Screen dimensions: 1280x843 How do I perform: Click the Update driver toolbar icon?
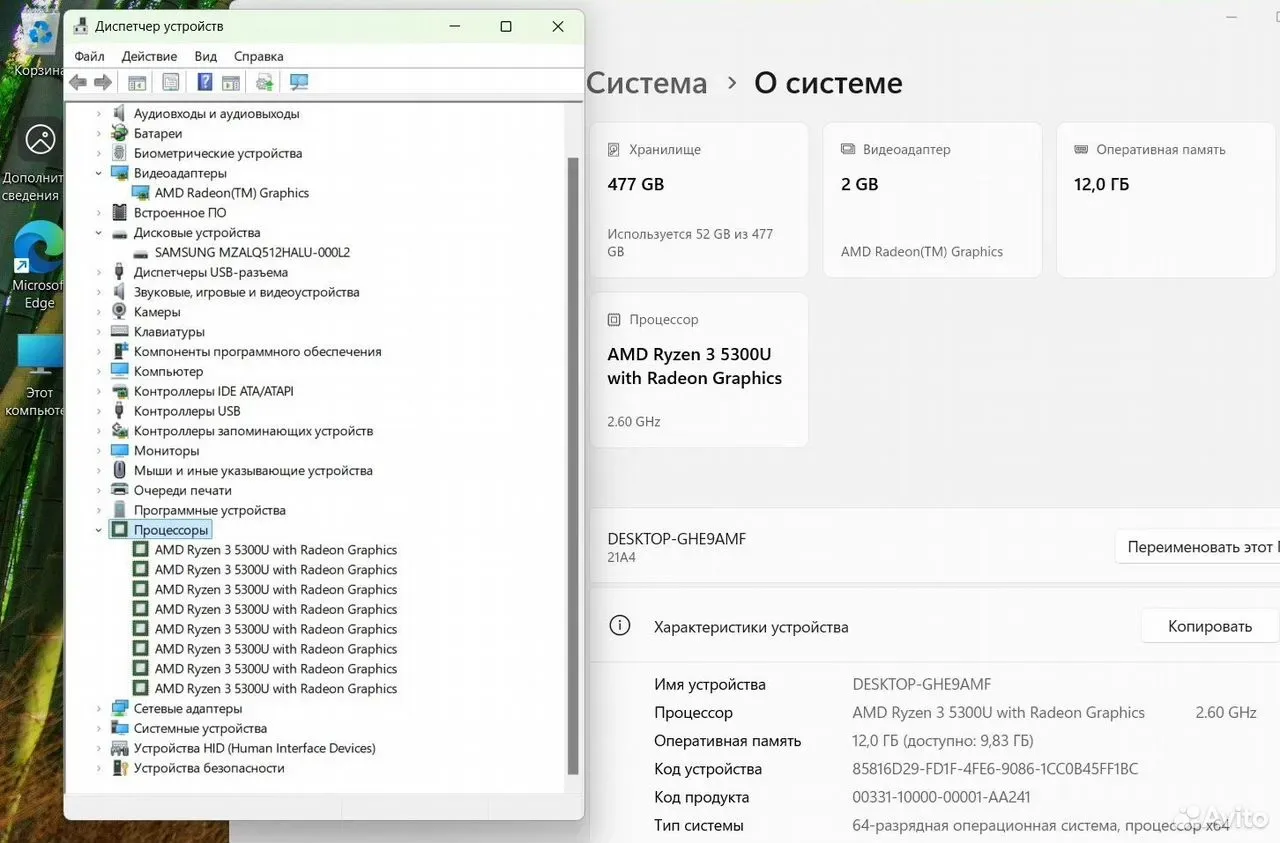265,82
